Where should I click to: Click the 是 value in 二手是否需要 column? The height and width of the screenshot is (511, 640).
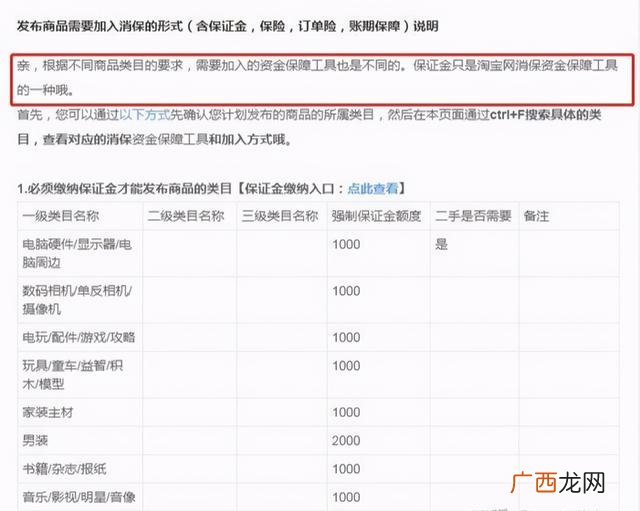[x=441, y=244]
